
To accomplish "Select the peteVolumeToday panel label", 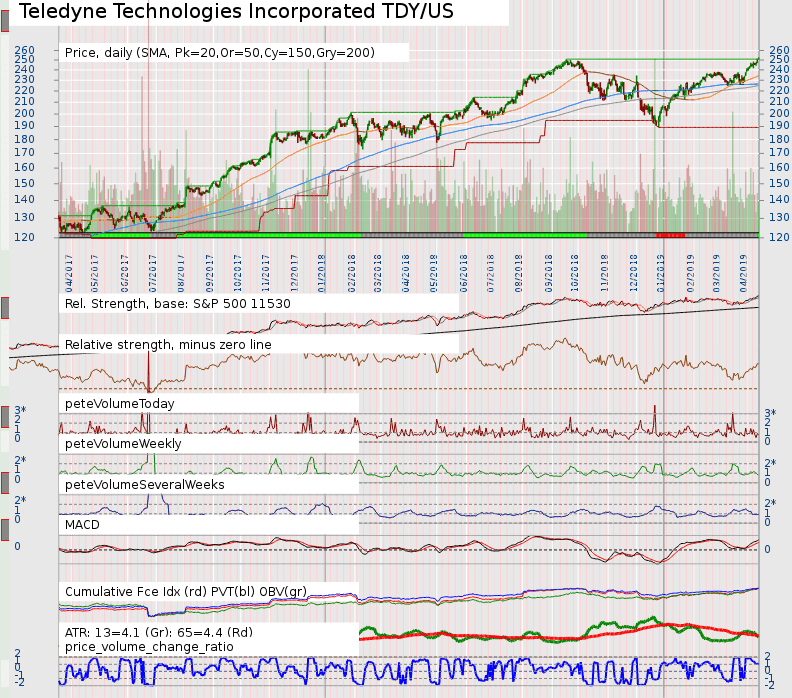I will click(x=120, y=404).
